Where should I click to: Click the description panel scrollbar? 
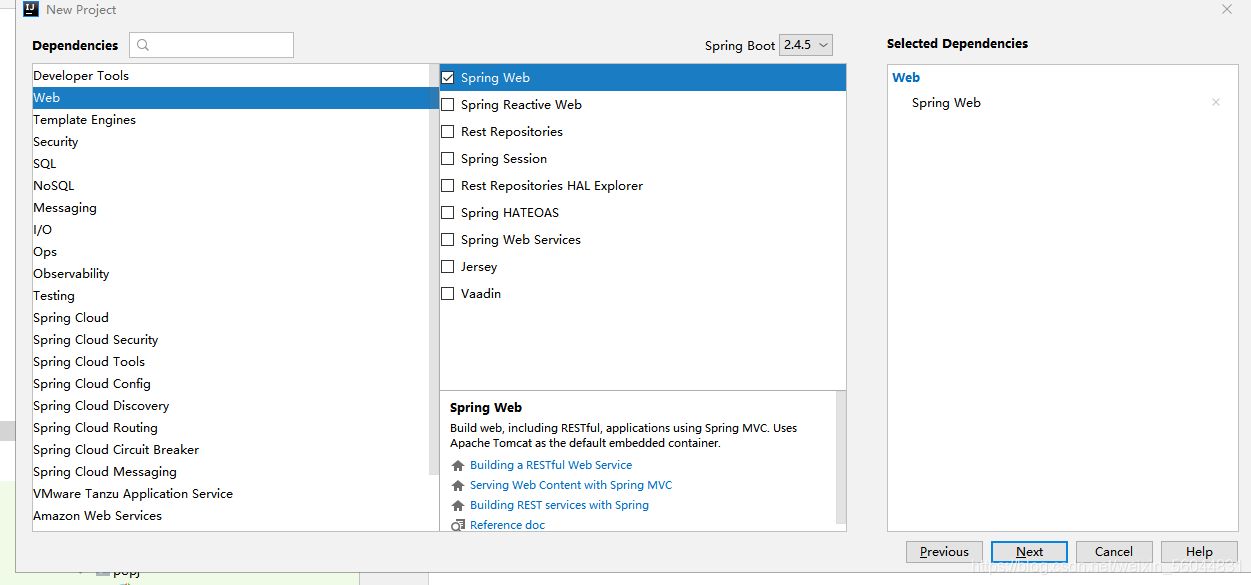pyautogui.click(x=841, y=455)
